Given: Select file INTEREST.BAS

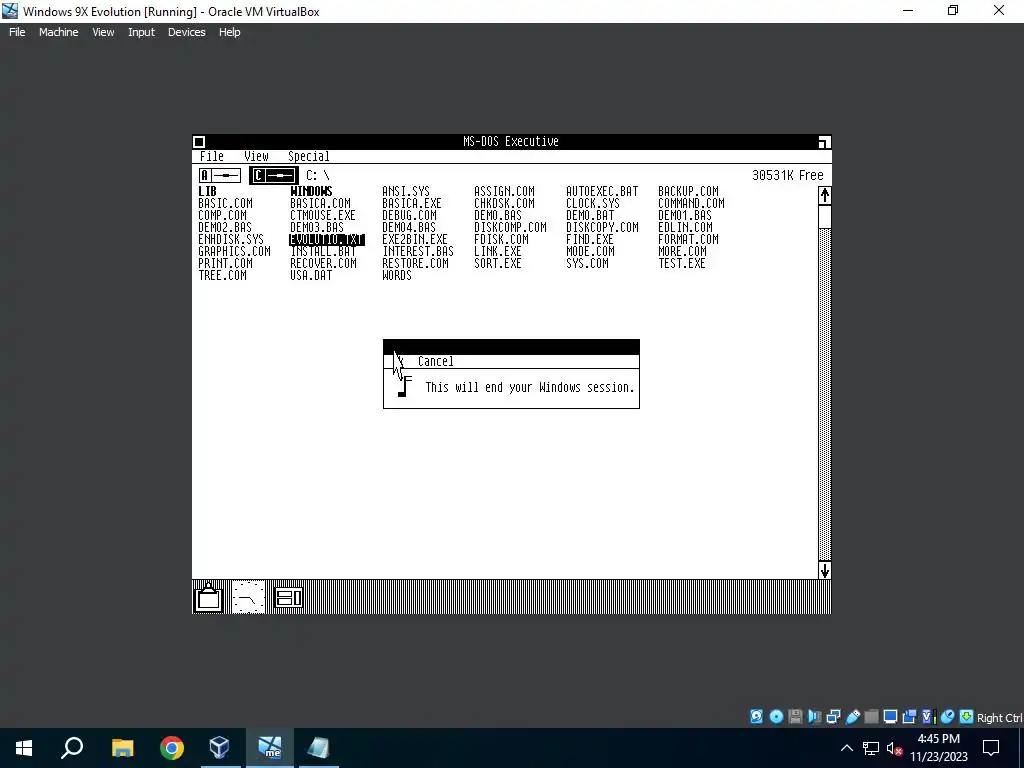Looking at the screenshot, I should [x=417, y=251].
